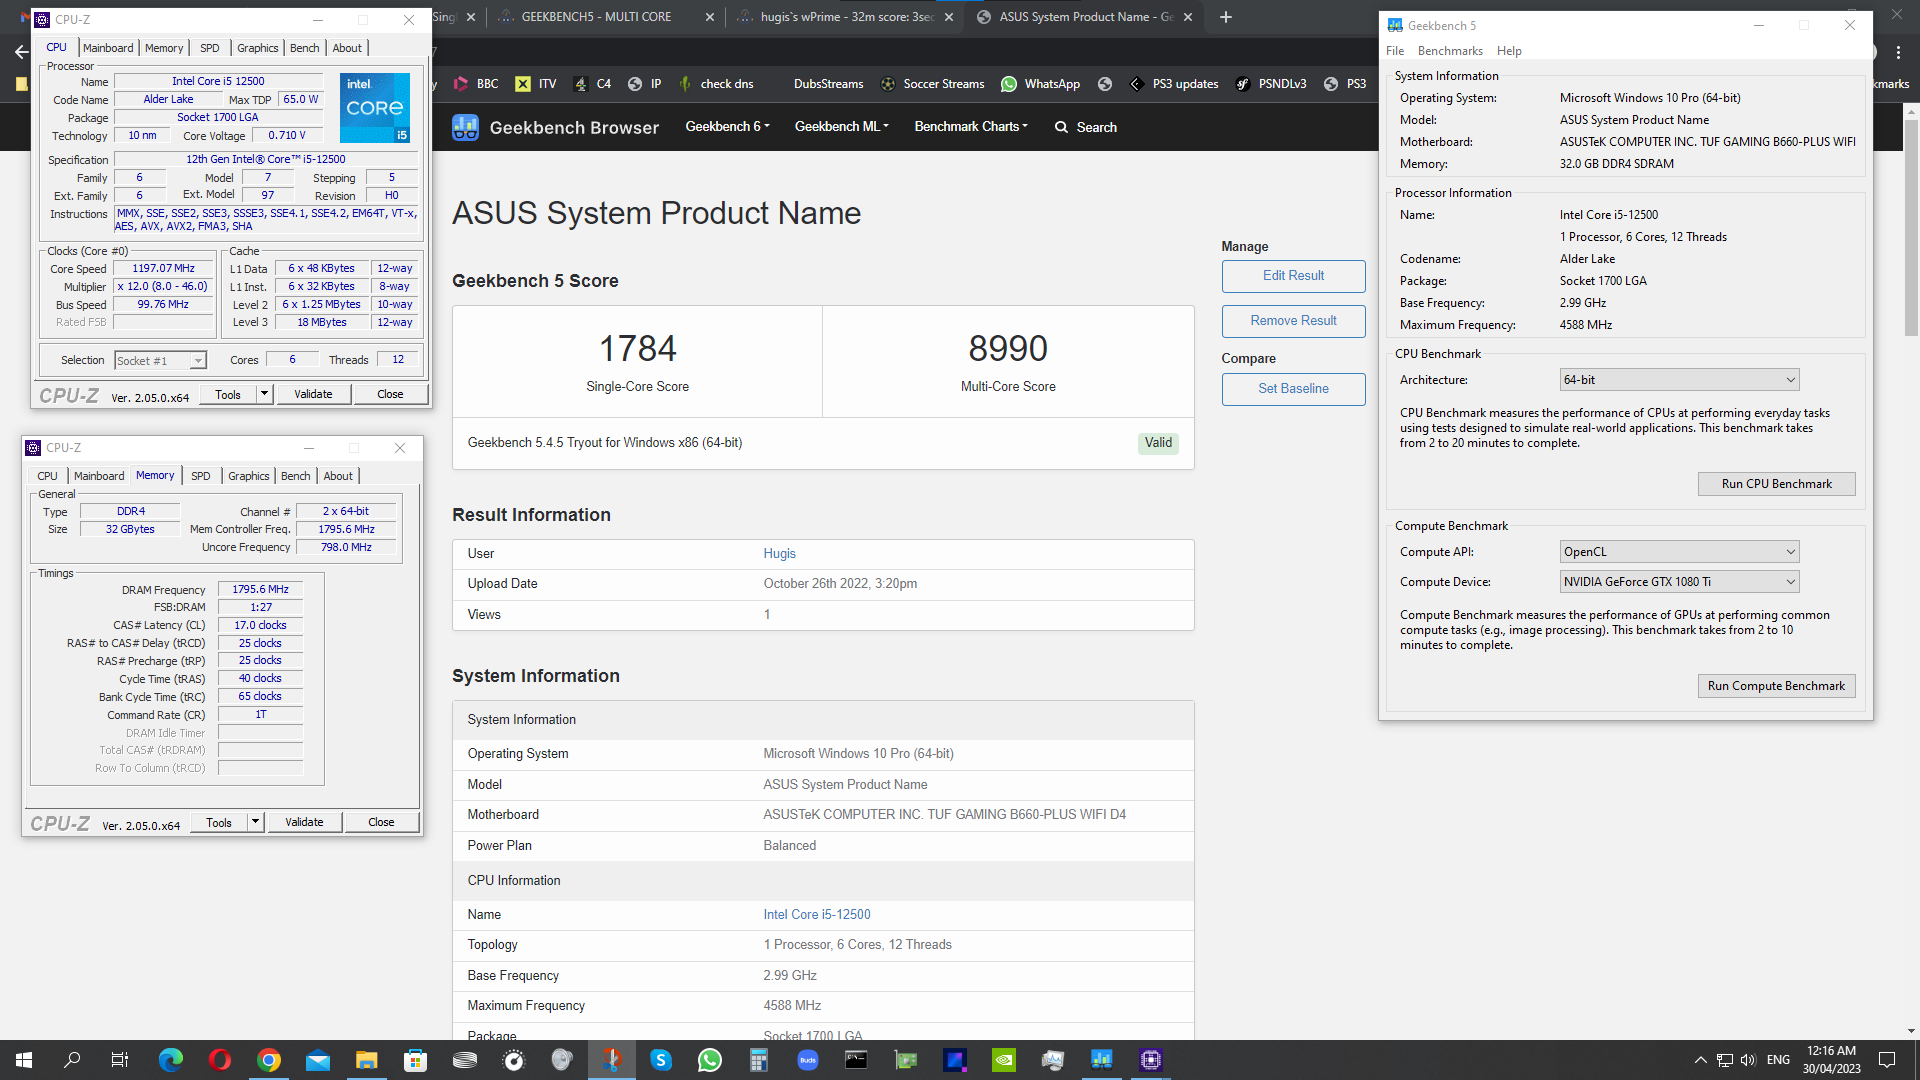Screen dimensions: 1920x1080
Task: Open the Calculator app on the taskbar
Action: point(759,1060)
